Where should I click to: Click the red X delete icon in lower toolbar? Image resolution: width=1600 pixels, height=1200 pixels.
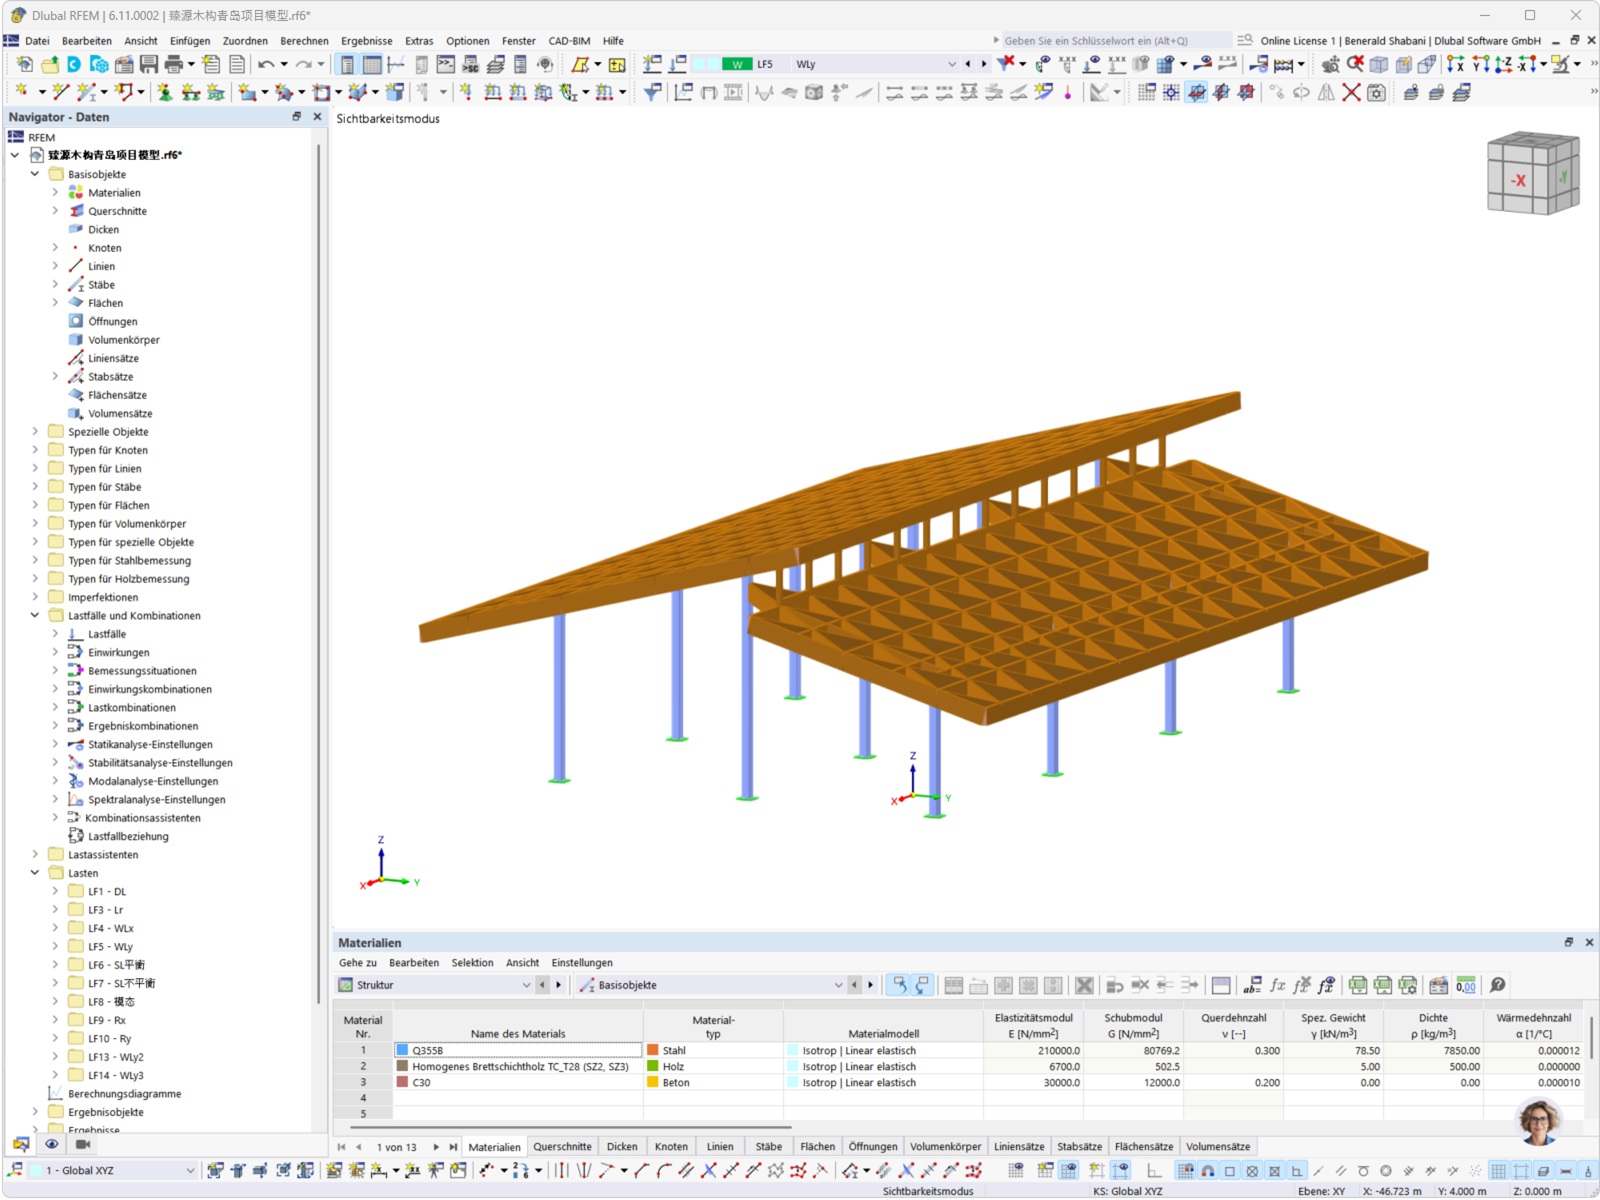pyautogui.click(x=1352, y=92)
